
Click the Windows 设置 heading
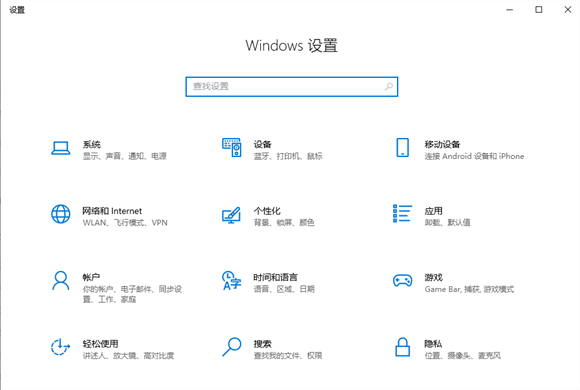click(291, 46)
